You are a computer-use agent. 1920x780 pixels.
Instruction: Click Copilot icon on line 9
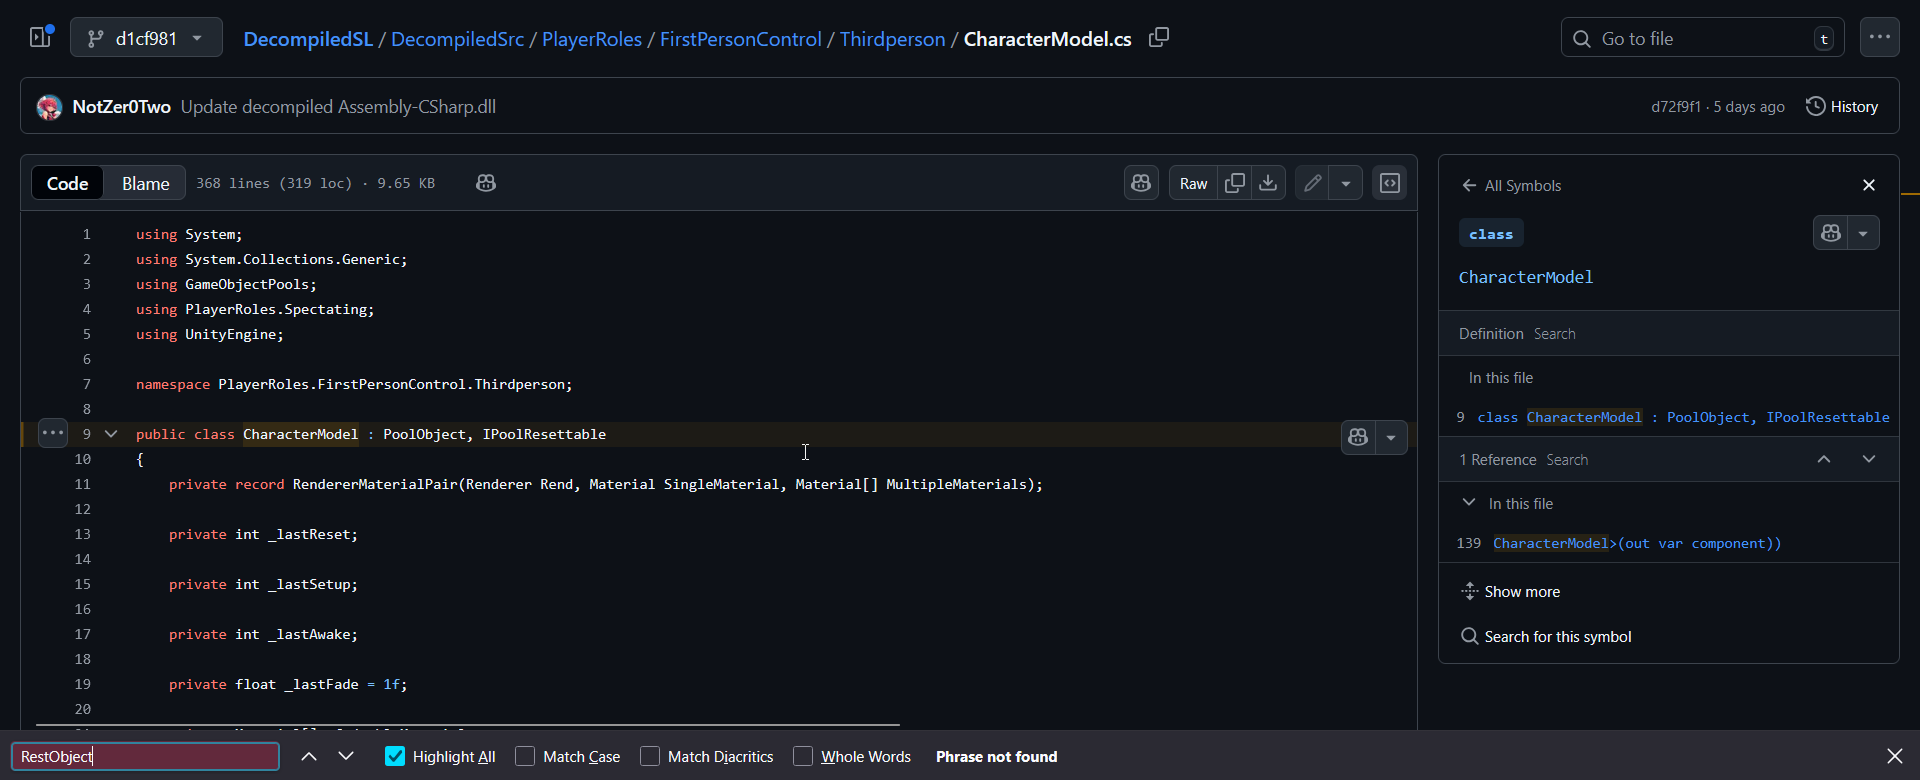pos(1358,437)
